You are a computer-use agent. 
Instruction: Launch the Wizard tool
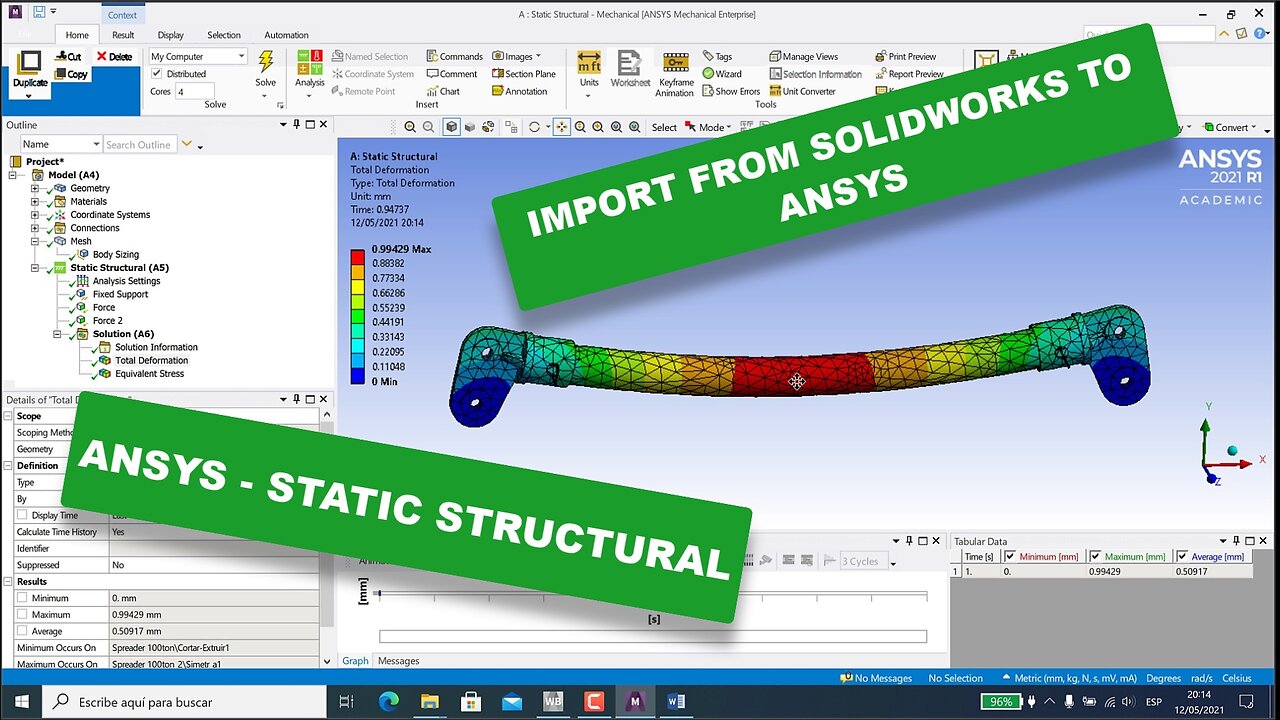[722, 74]
